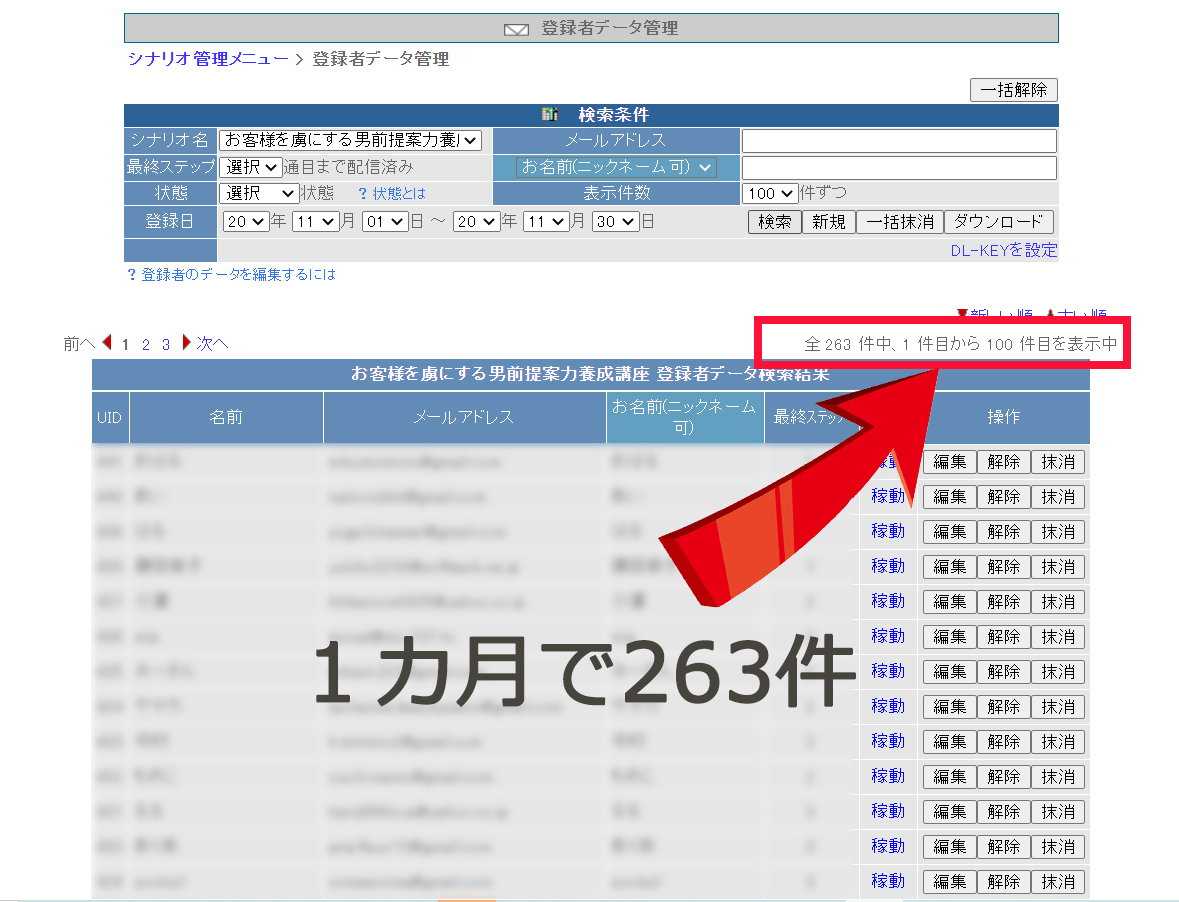Click the red previous-page arrow icon

click(x=107, y=343)
